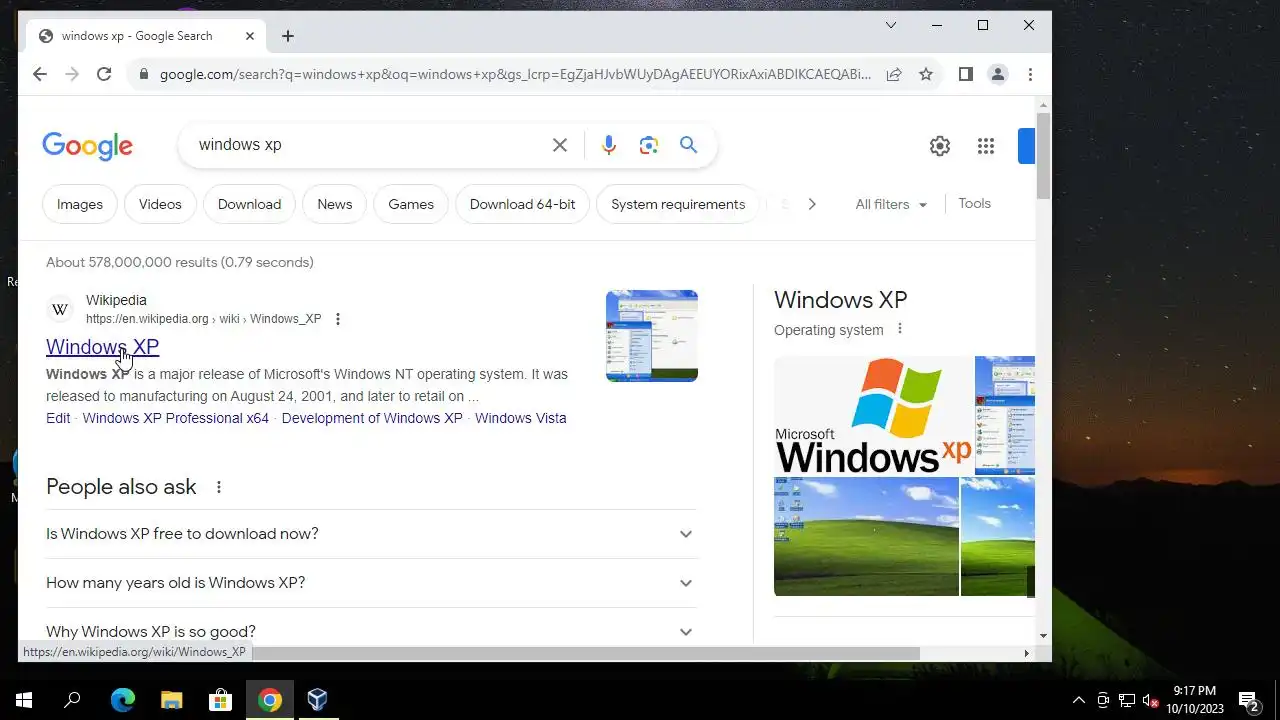Open Microsoft Store from taskbar

click(x=220, y=700)
